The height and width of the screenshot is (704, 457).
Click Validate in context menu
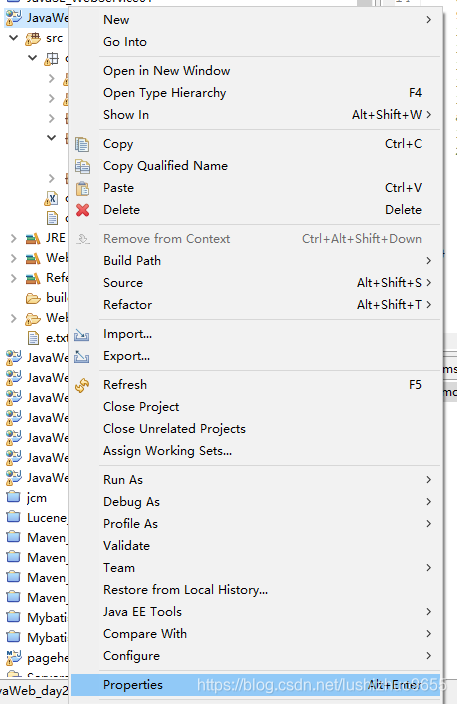(256, 546)
